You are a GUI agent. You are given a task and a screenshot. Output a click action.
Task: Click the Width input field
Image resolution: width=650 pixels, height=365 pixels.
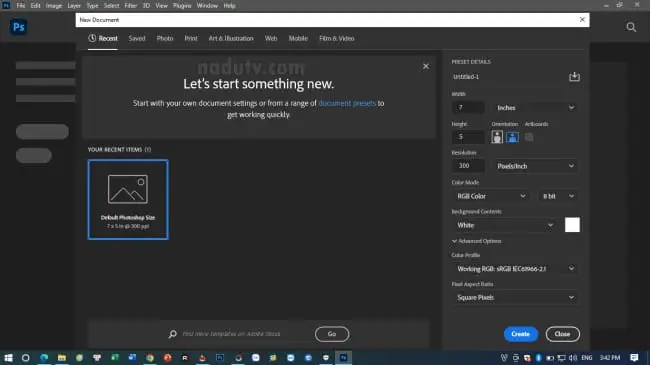click(x=468, y=107)
